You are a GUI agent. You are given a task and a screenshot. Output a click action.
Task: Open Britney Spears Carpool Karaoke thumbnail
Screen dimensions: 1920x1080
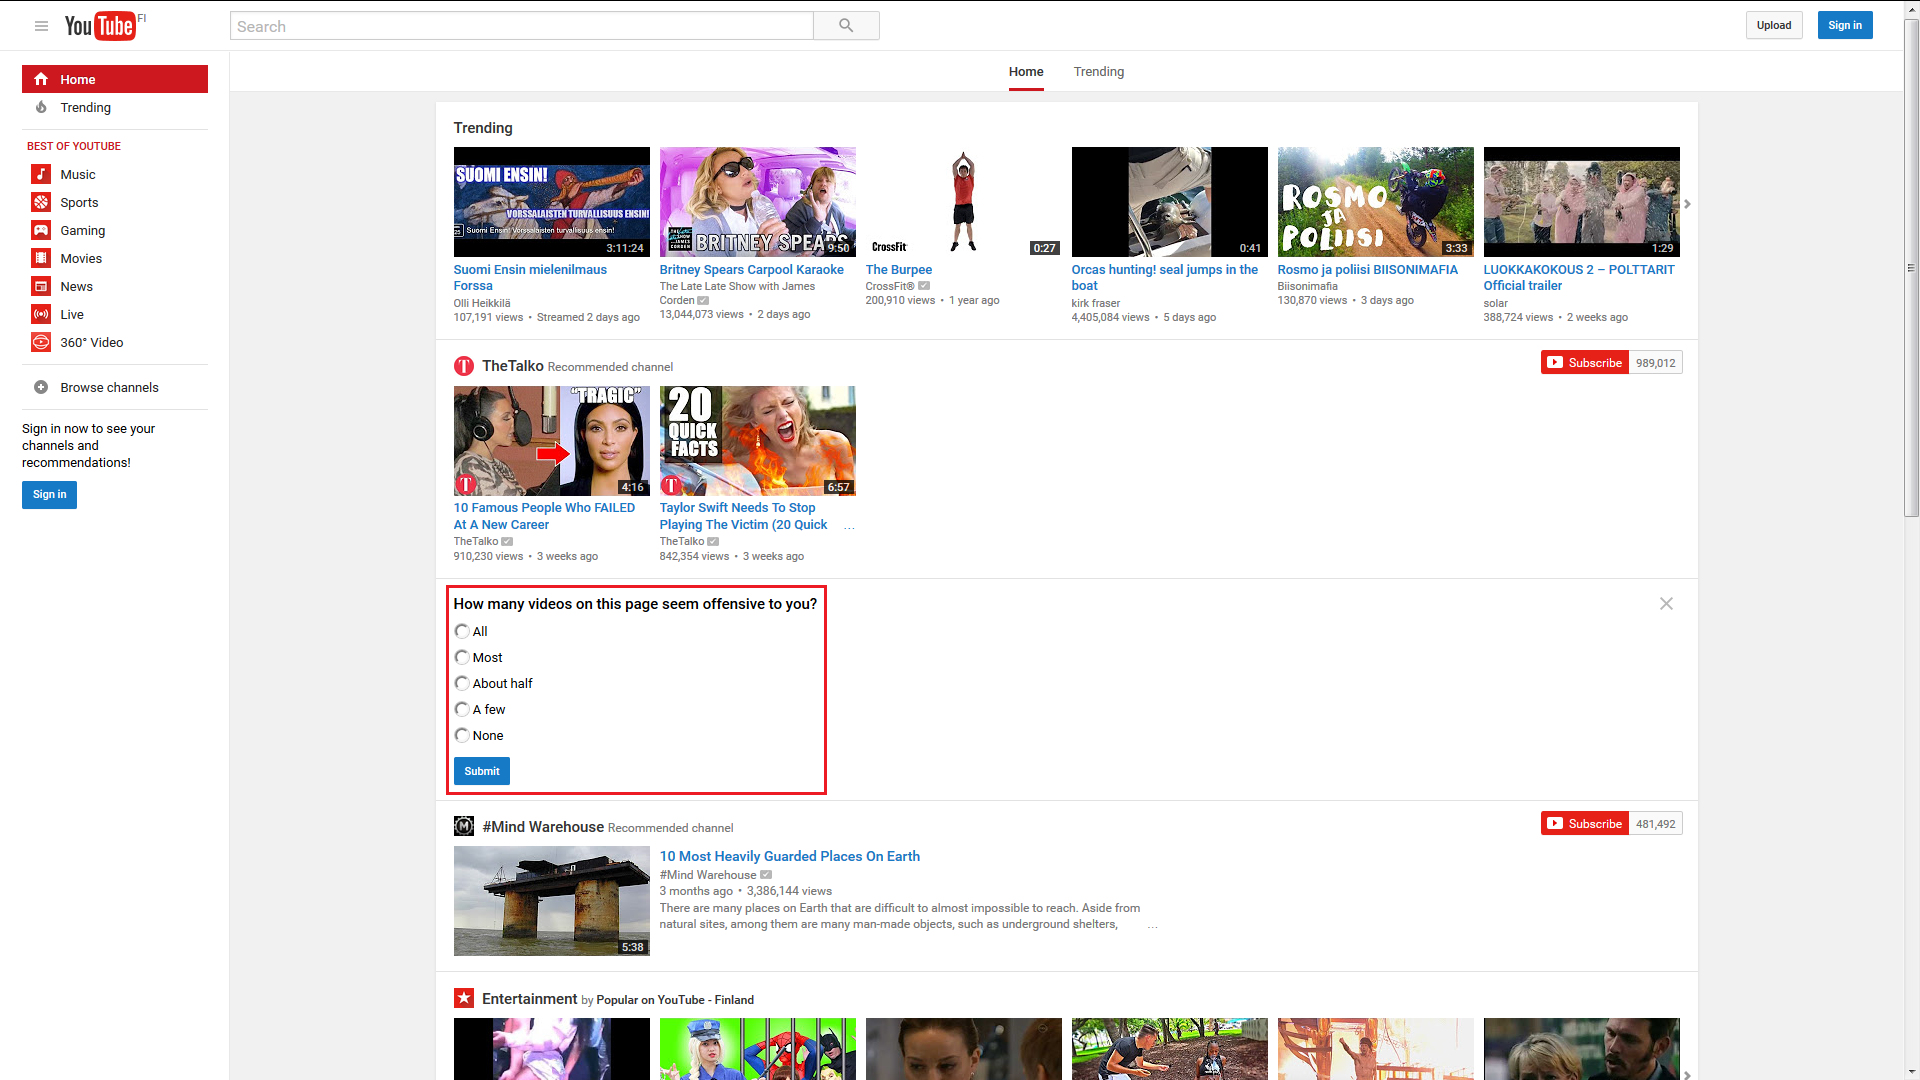click(757, 202)
